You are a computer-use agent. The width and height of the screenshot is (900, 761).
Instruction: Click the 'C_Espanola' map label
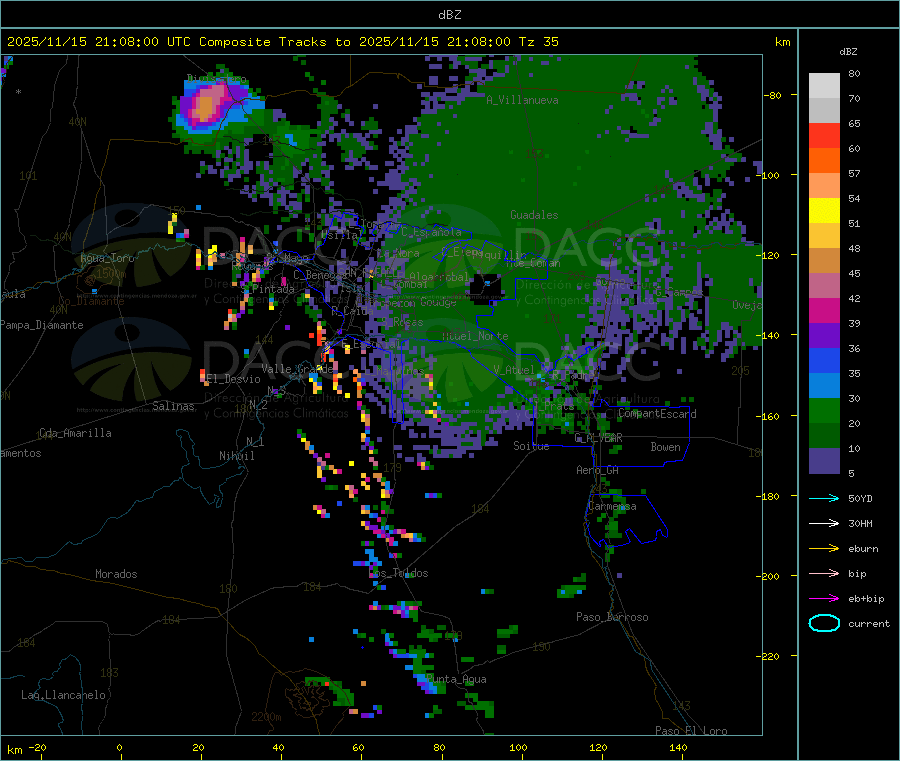coord(431,232)
